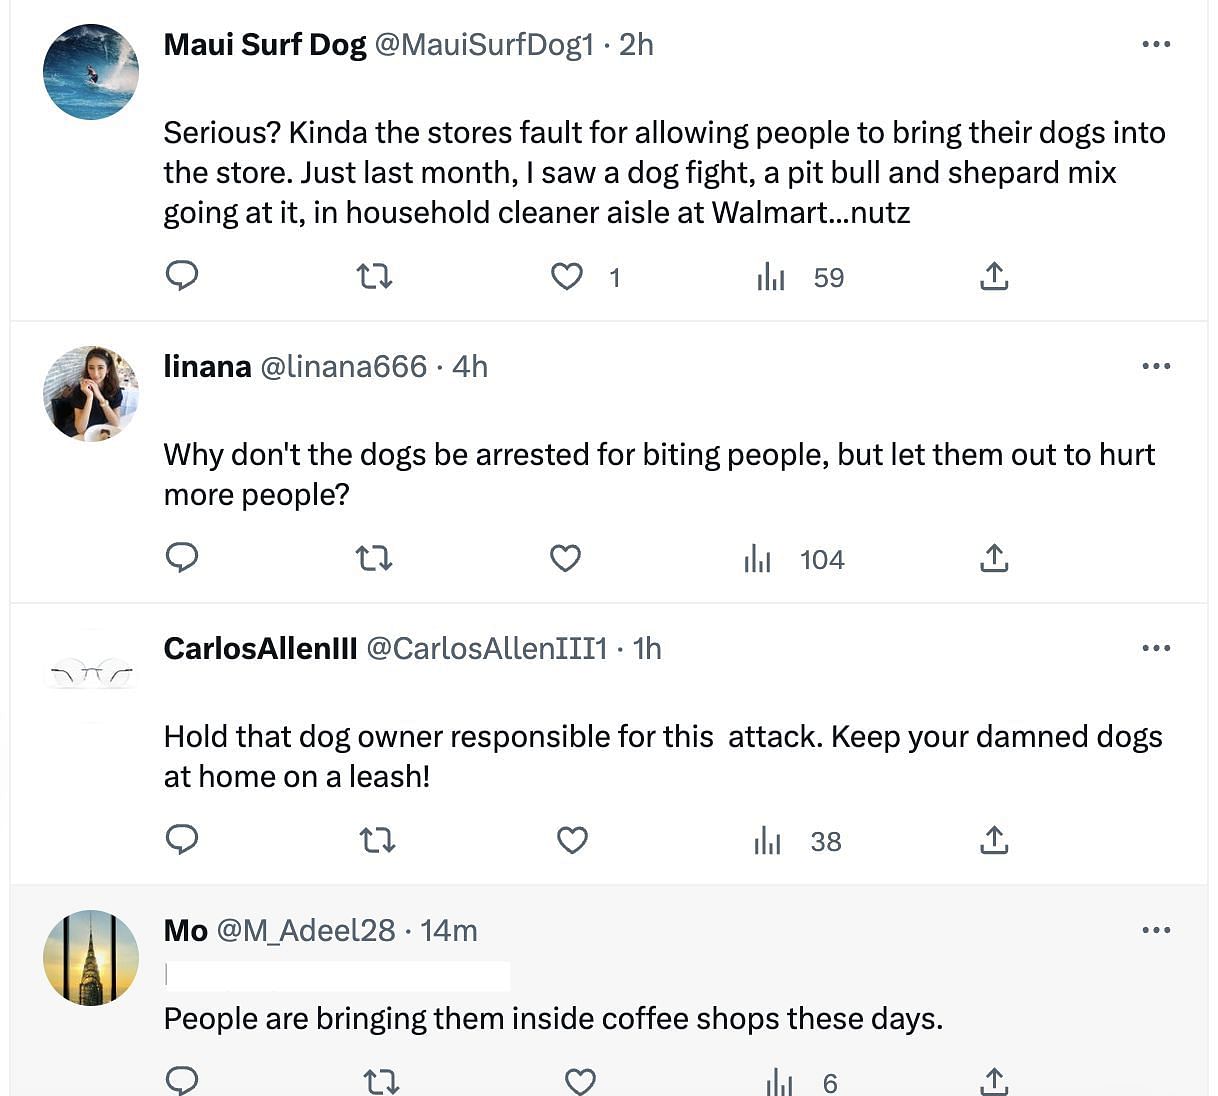
Task: Open more options on linana's tweet
Action: coord(1156,366)
